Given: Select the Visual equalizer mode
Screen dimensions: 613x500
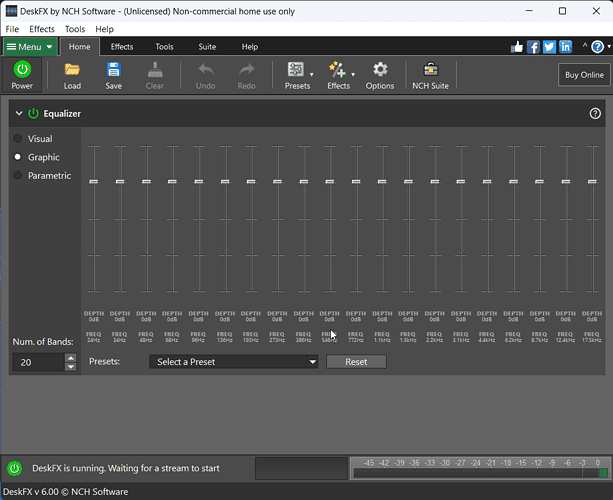Looking at the screenshot, I should tap(18, 138).
